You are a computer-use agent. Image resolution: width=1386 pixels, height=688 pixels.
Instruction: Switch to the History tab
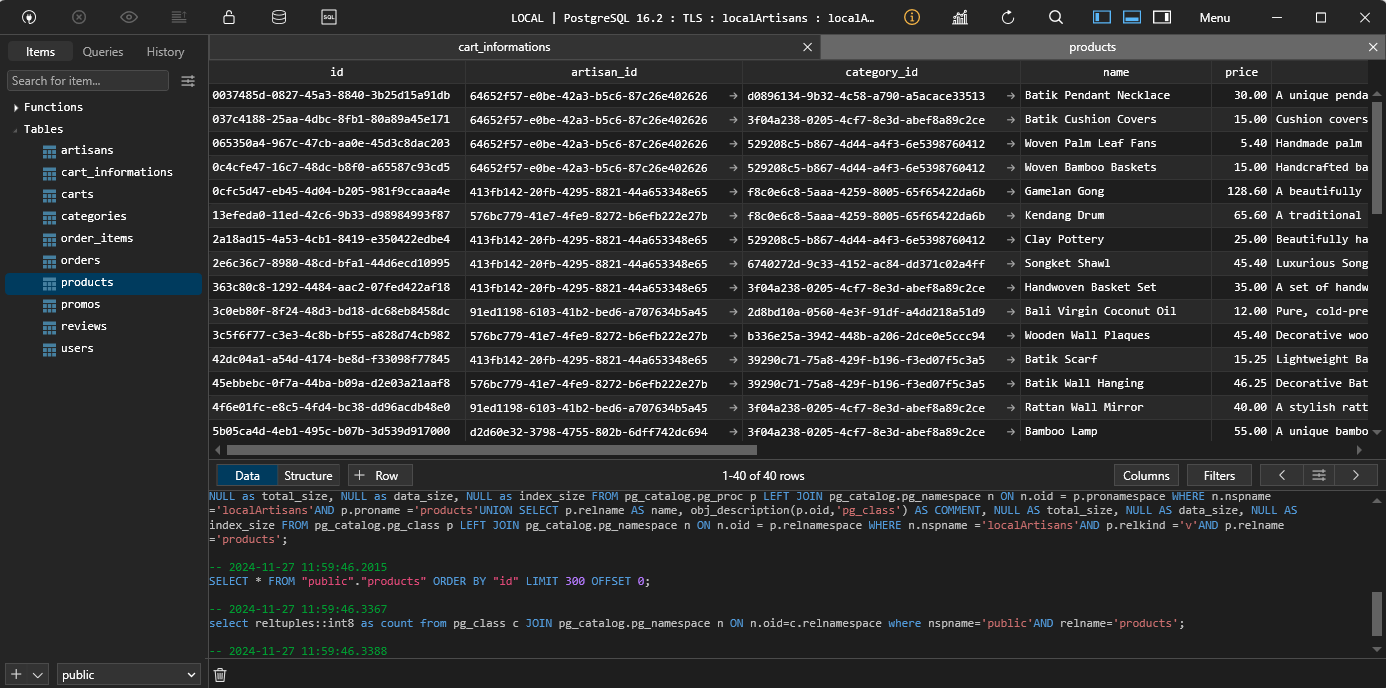[166, 52]
